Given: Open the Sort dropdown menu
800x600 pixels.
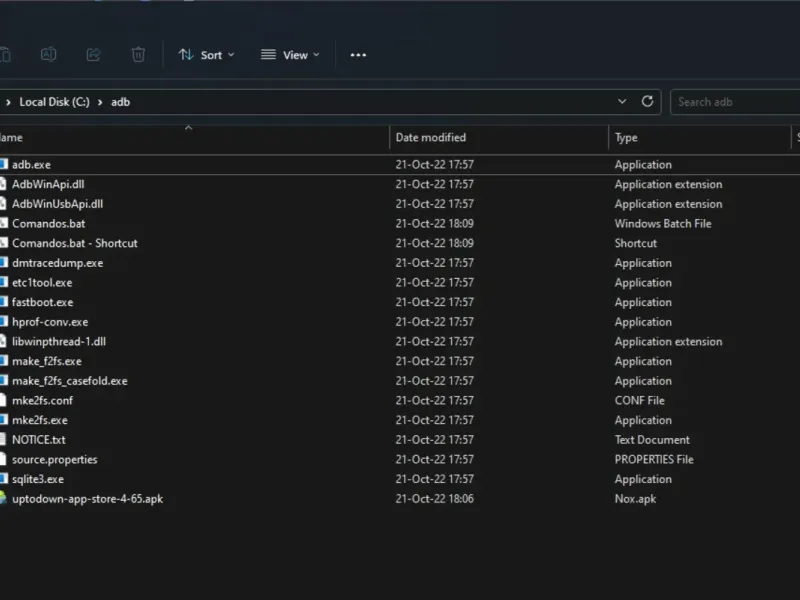Looking at the screenshot, I should tap(207, 55).
